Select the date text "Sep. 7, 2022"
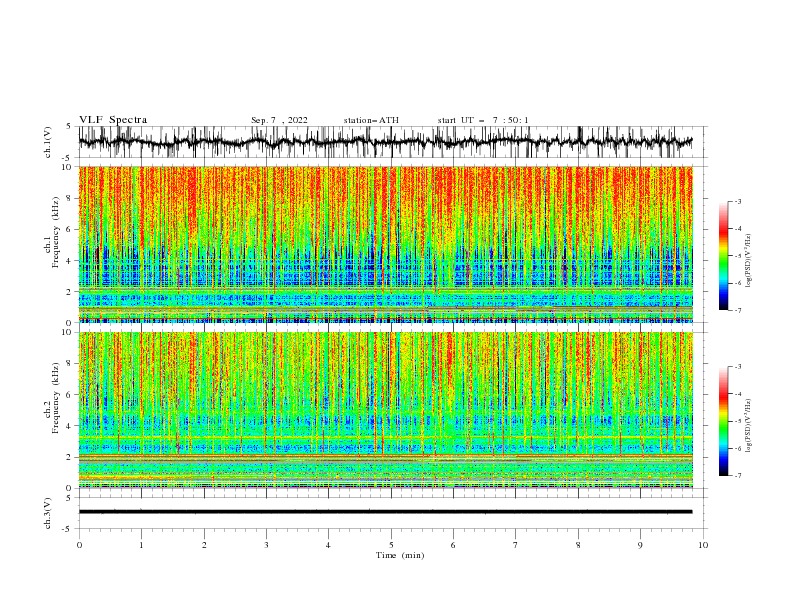 click(x=279, y=120)
